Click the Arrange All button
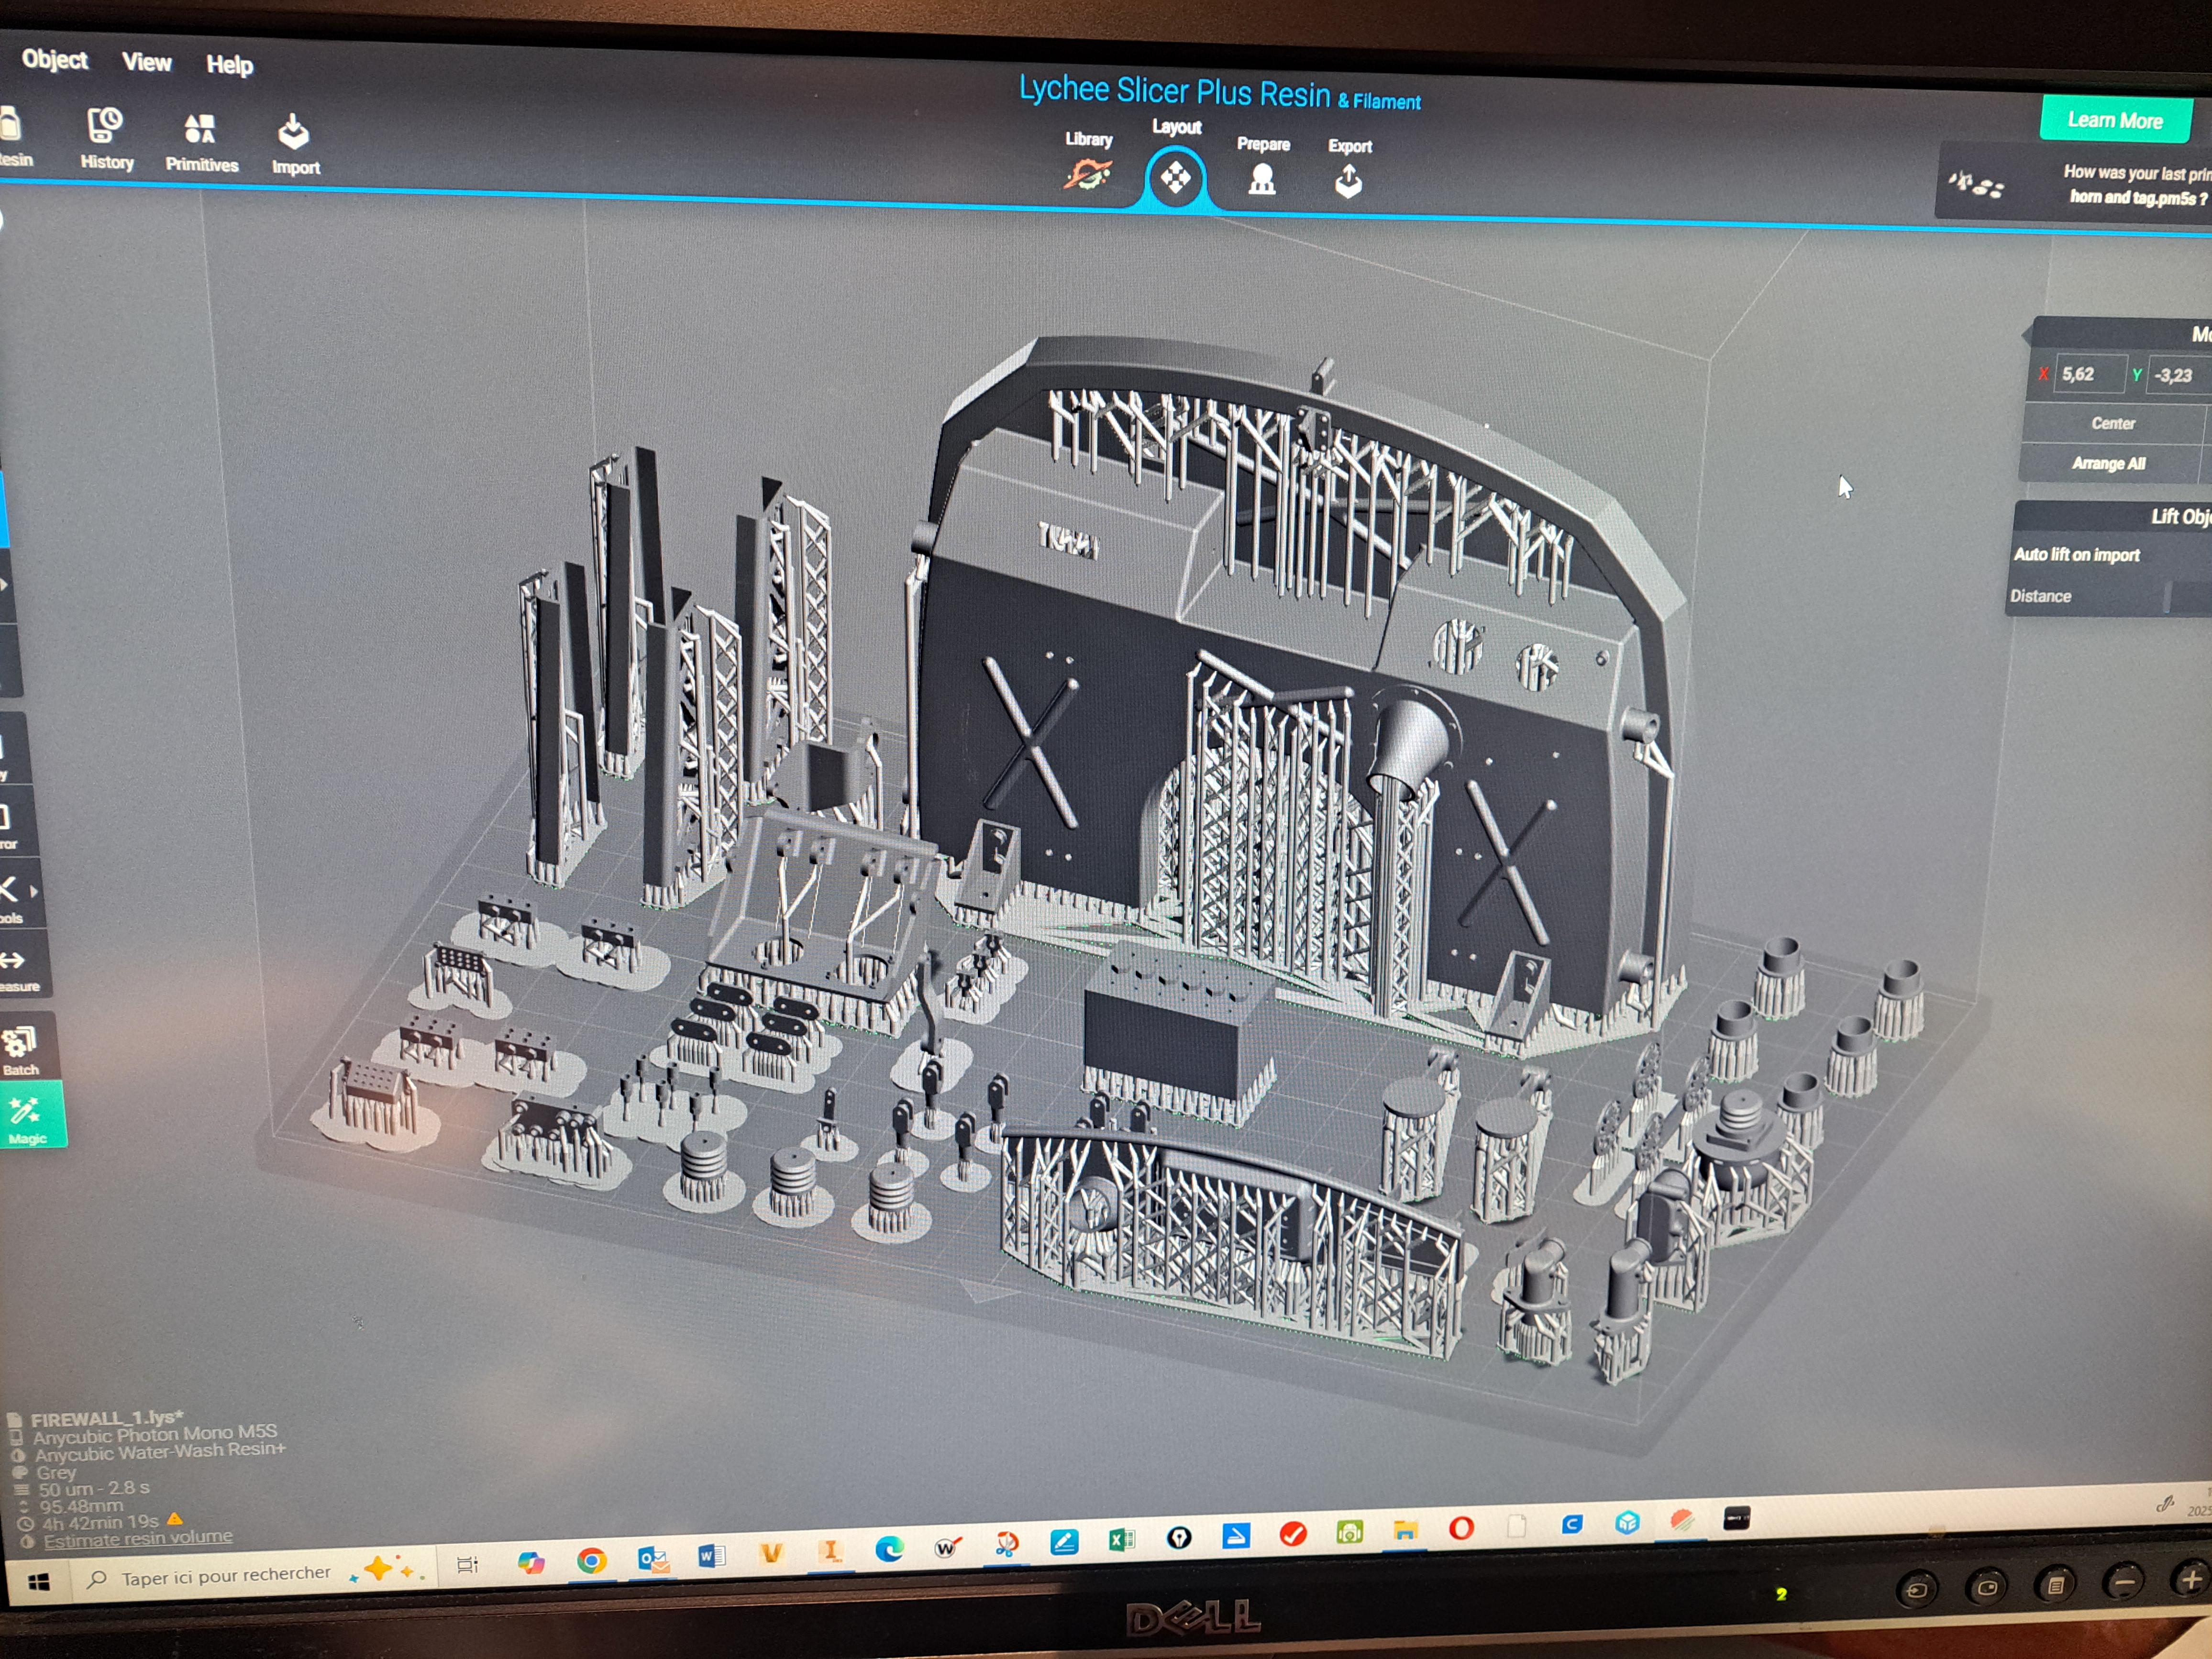Viewport: 2212px width, 1659px height. tap(2108, 464)
